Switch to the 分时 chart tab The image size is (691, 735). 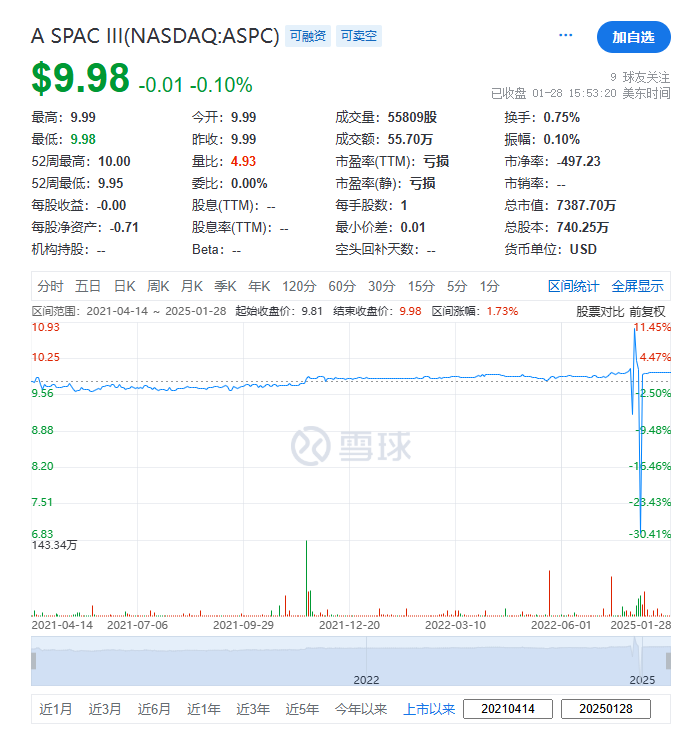point(50,286)
